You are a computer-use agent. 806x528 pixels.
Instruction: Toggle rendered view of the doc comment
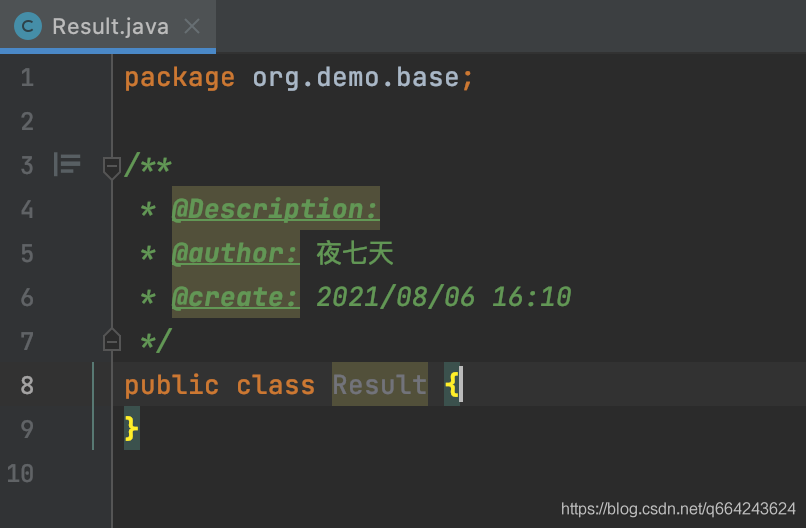[x=67, y=165]
